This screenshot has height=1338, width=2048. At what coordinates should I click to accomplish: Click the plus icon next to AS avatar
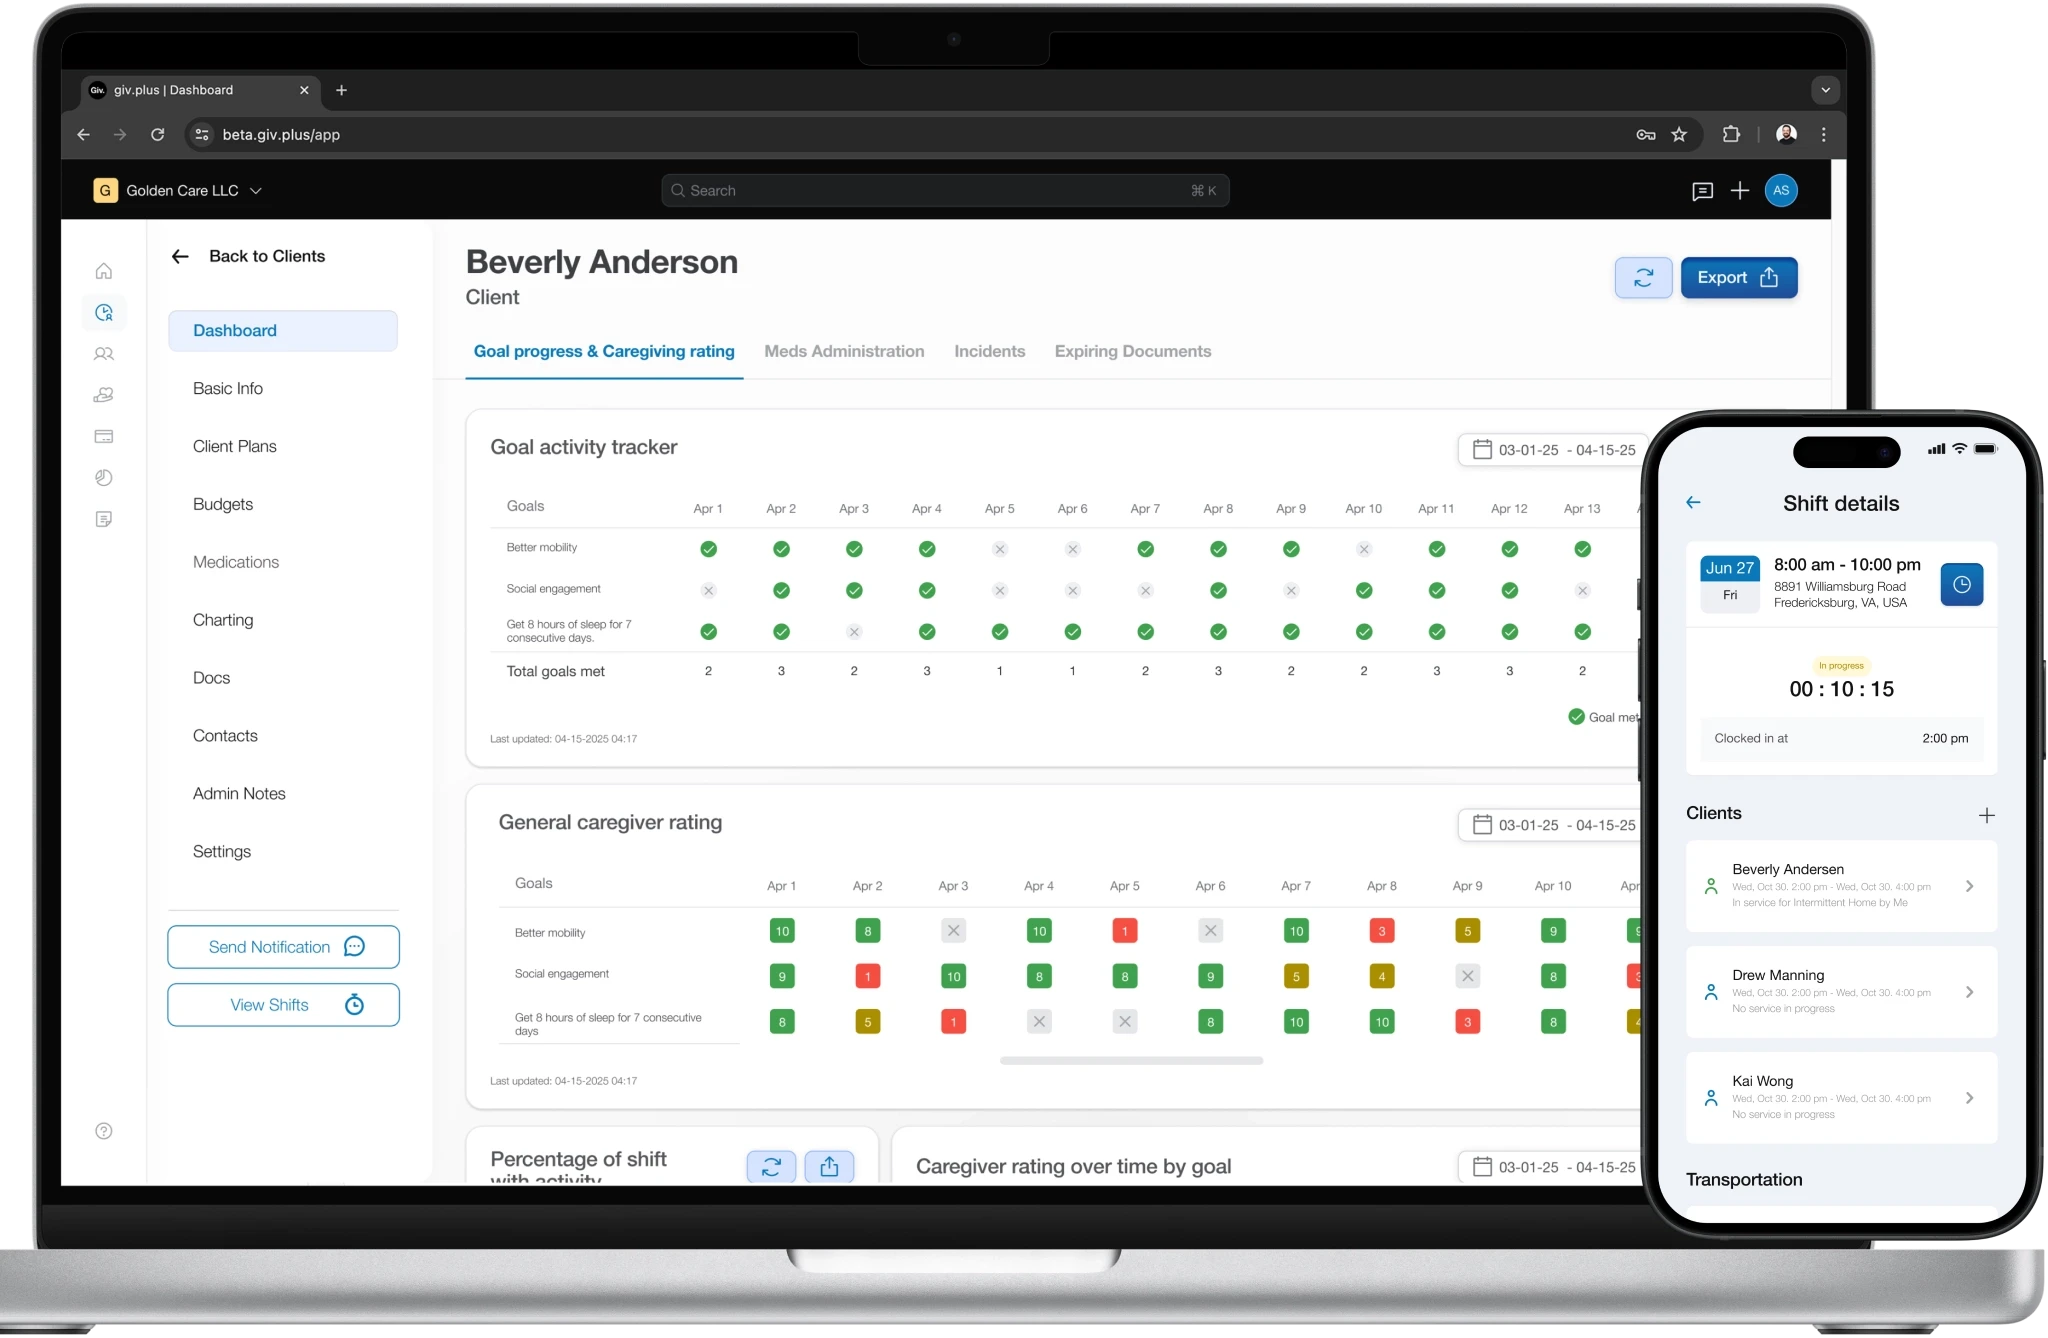[1740, 191]
